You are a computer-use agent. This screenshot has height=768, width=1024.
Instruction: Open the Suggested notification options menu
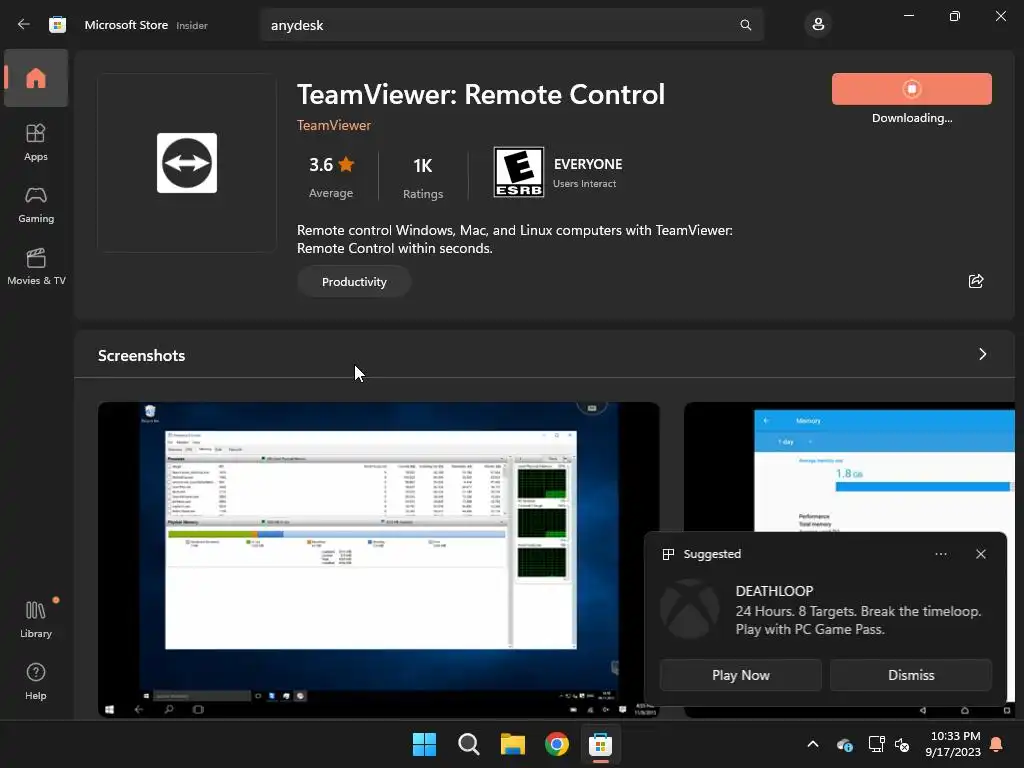pyautogui.click(x=940, y=554)
